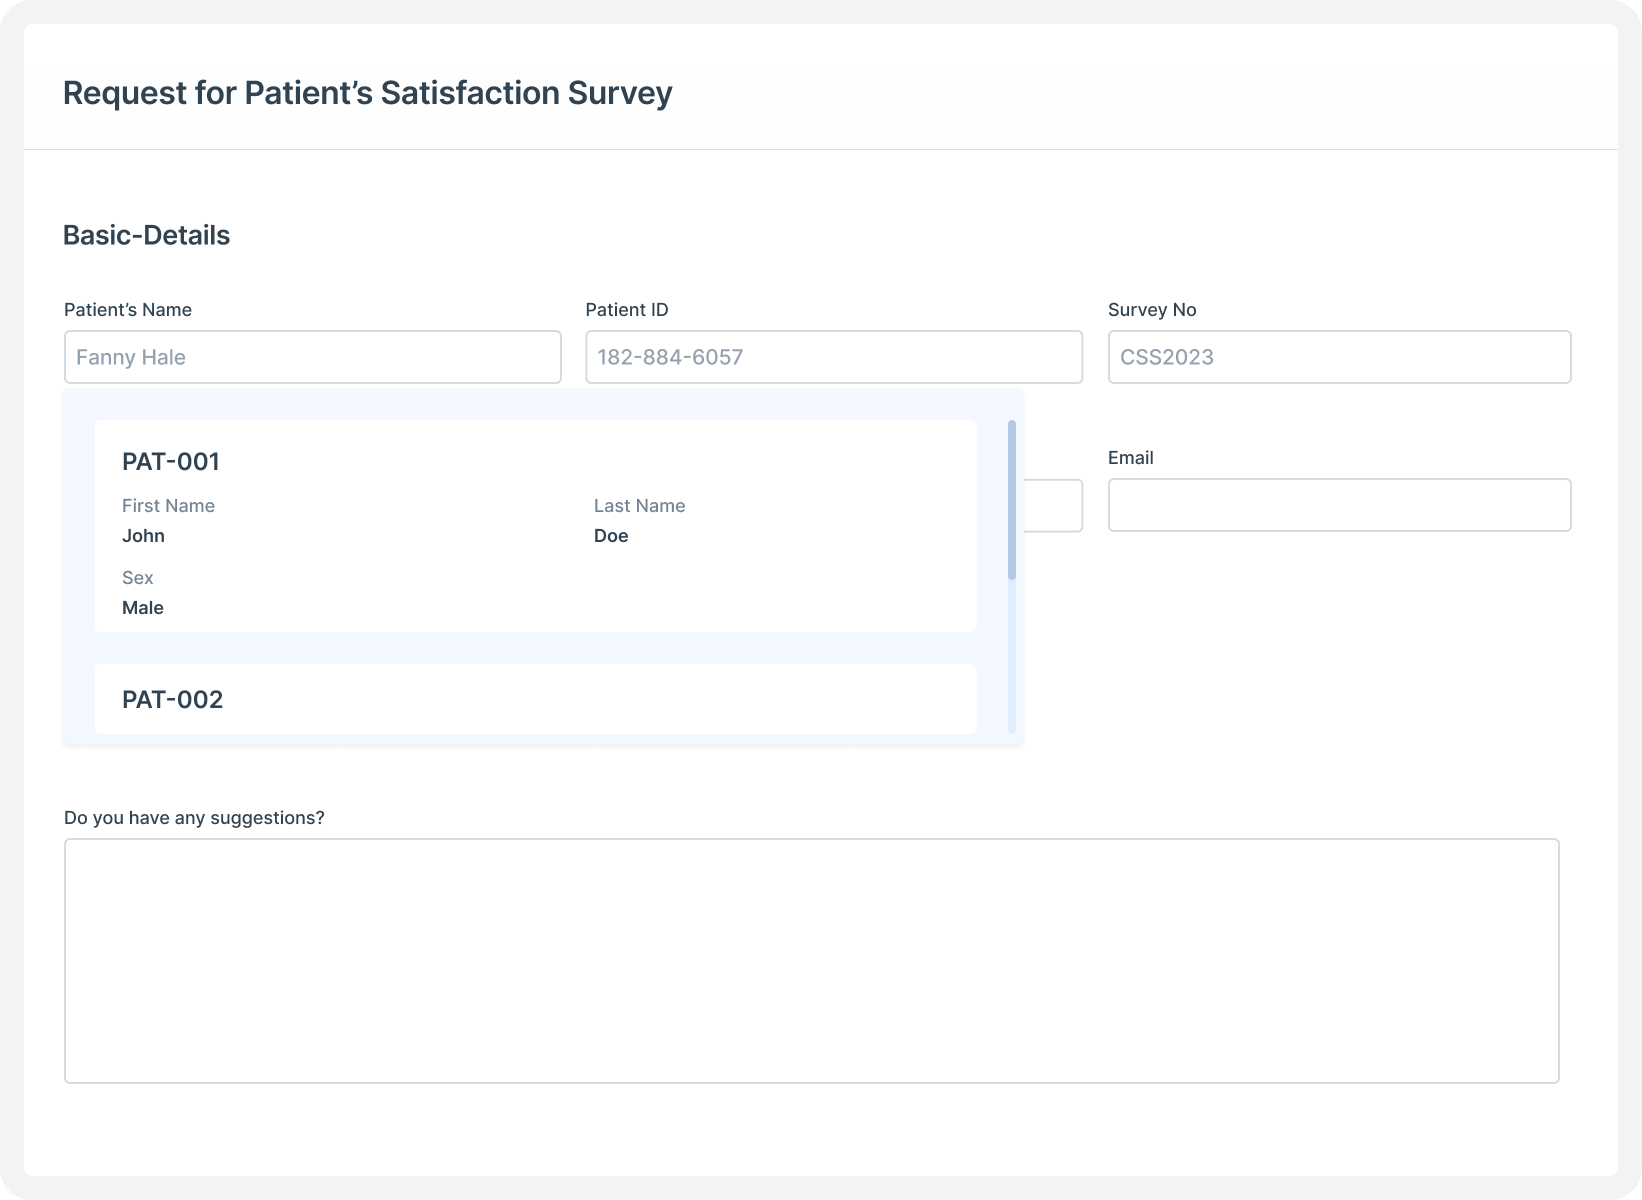Click the Survey No input field
This screenshot has width=1642, height=1200.
click(x=1339, y=357)
